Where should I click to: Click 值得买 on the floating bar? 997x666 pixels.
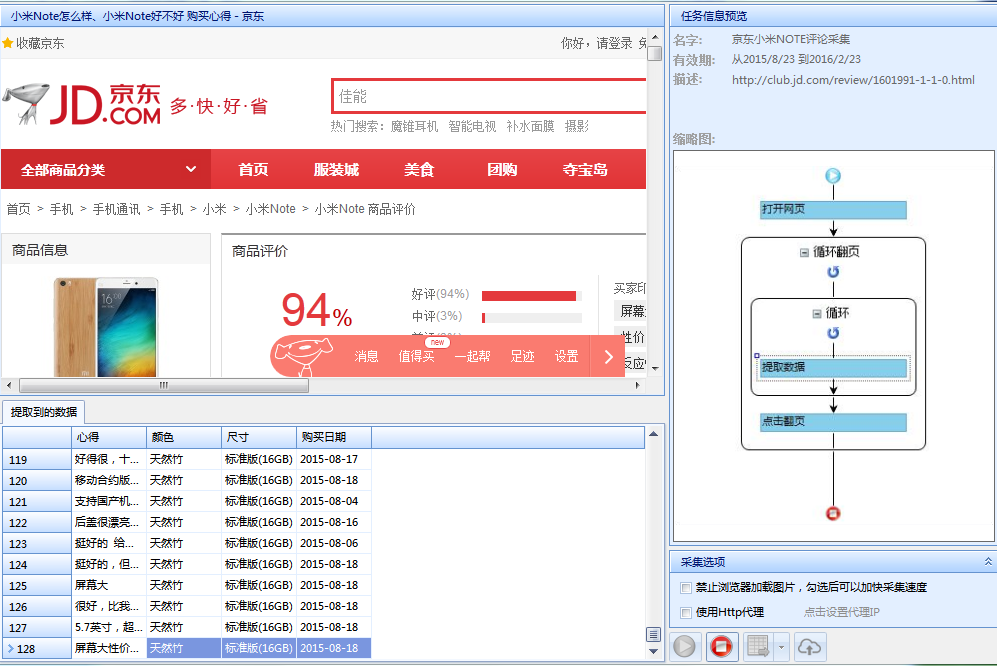(x=416, y=356)
